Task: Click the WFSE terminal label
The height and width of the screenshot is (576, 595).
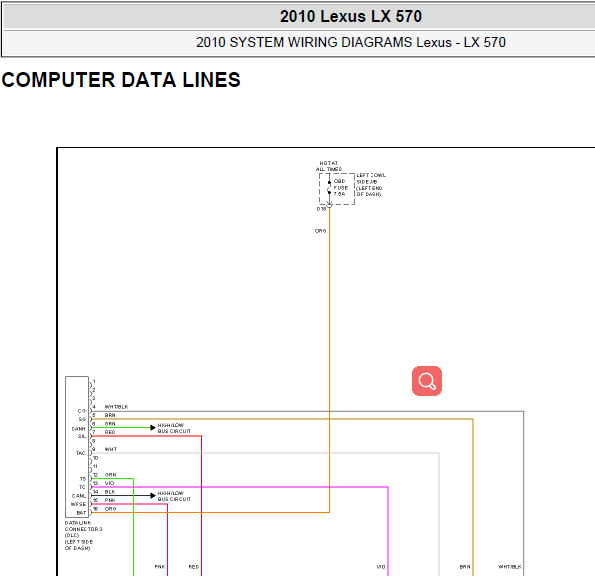Action: pyautogui.click(x=78, y=504)
